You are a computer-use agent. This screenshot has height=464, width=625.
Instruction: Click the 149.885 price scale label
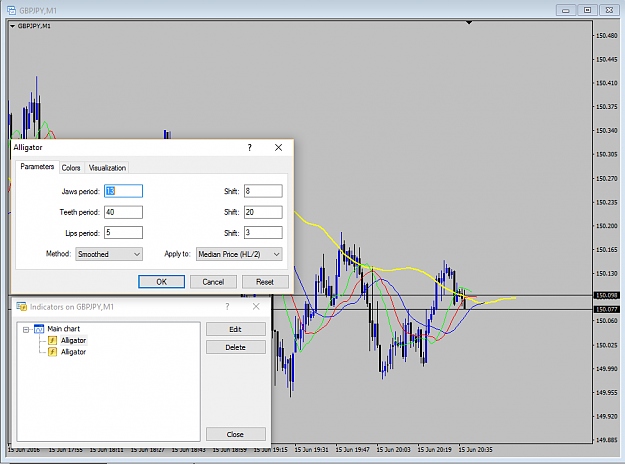pyautogui.click(x=607, y=440)
